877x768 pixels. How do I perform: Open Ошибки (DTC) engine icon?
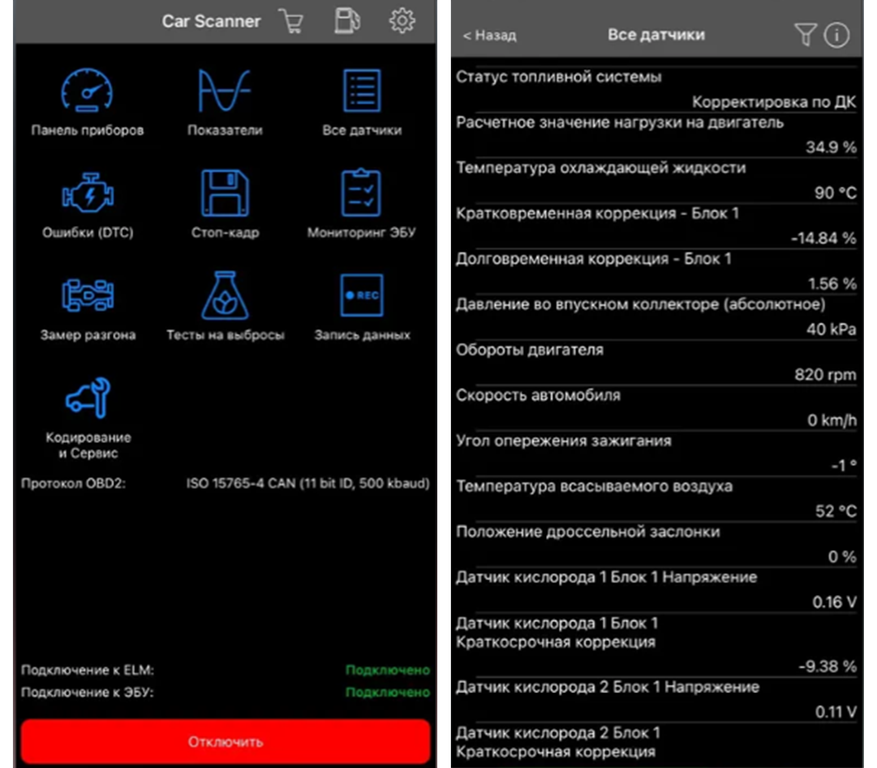[88, 205]
